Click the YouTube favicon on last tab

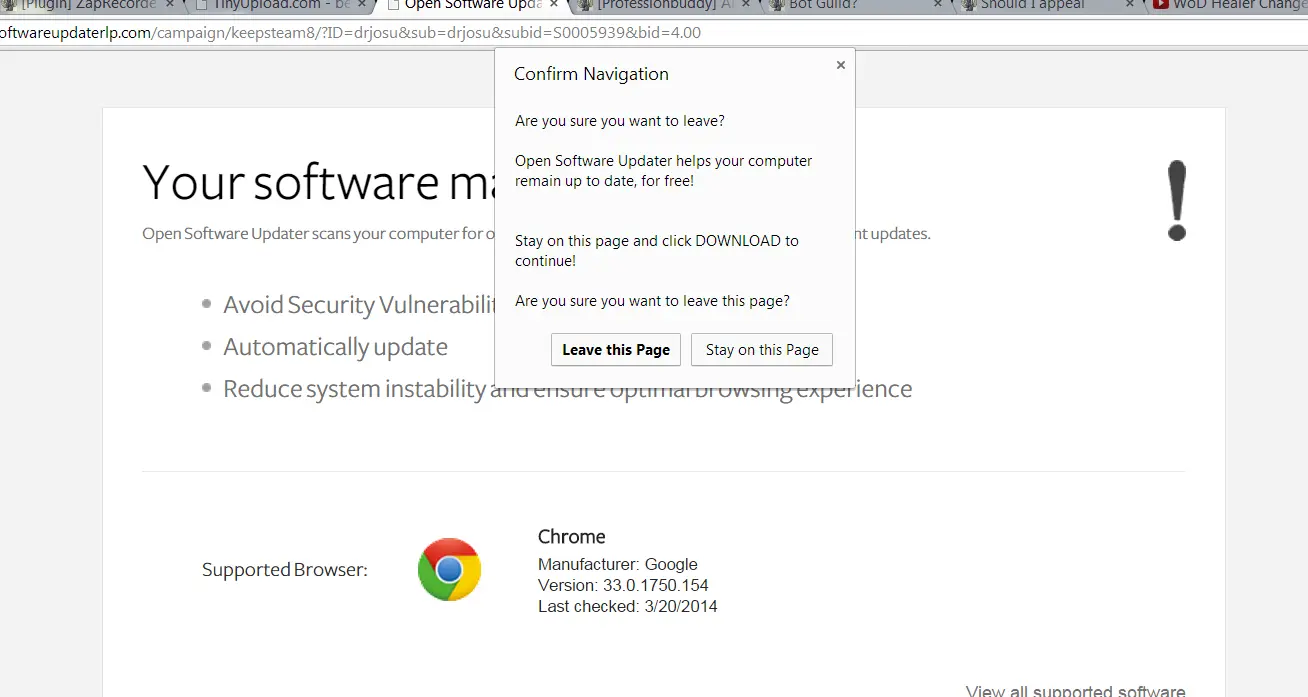click(1160, 5)
